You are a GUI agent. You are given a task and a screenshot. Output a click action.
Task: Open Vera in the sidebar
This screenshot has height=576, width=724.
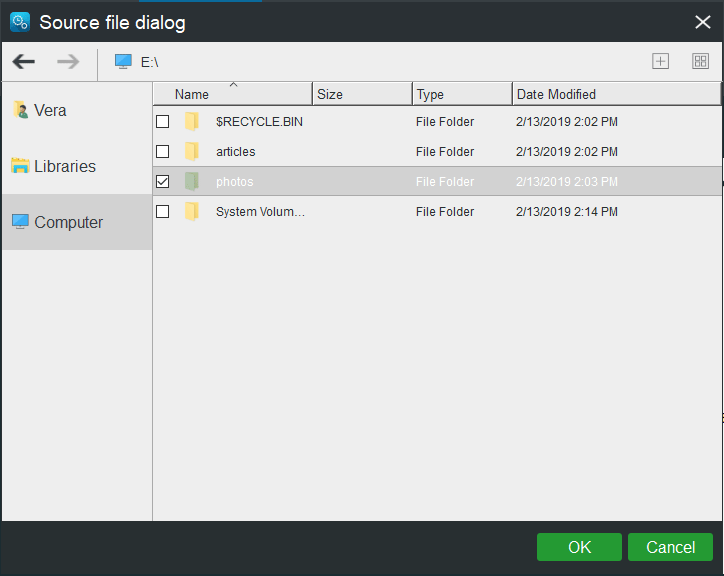(x=77, y=110)
